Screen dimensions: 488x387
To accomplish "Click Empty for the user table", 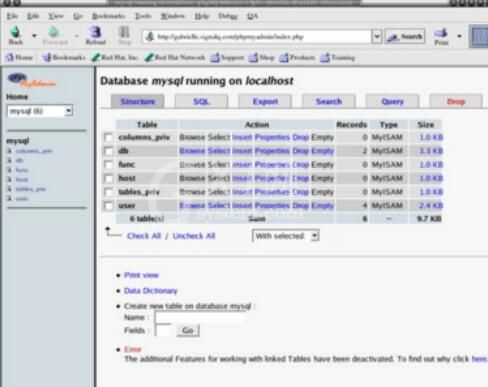I will point(322,206).
